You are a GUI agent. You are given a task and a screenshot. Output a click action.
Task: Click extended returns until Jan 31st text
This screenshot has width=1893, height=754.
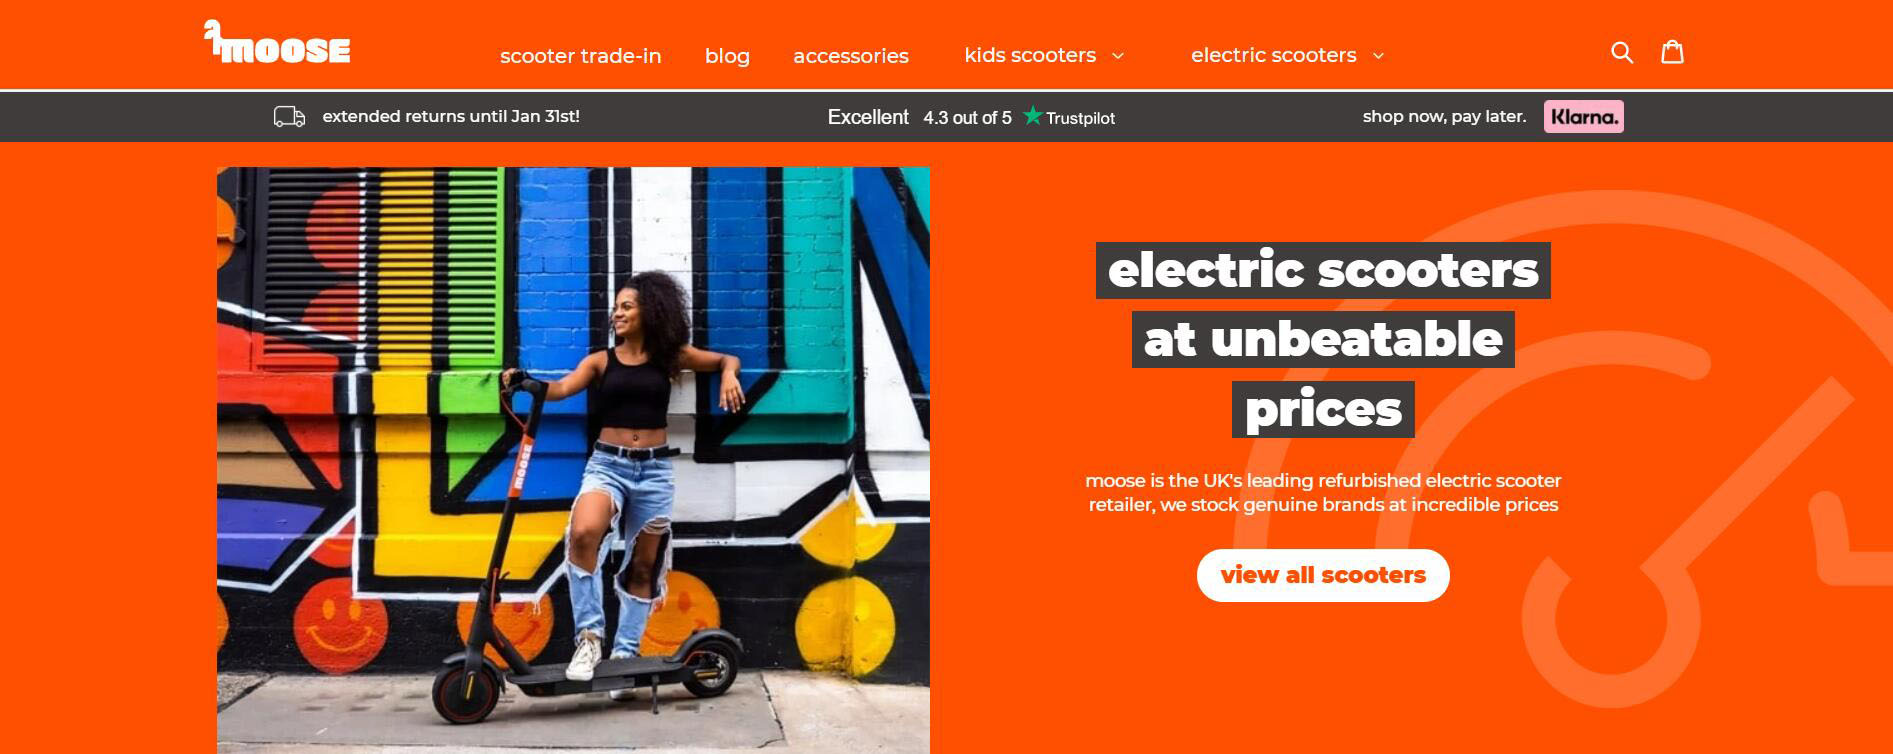click(451, 116)
